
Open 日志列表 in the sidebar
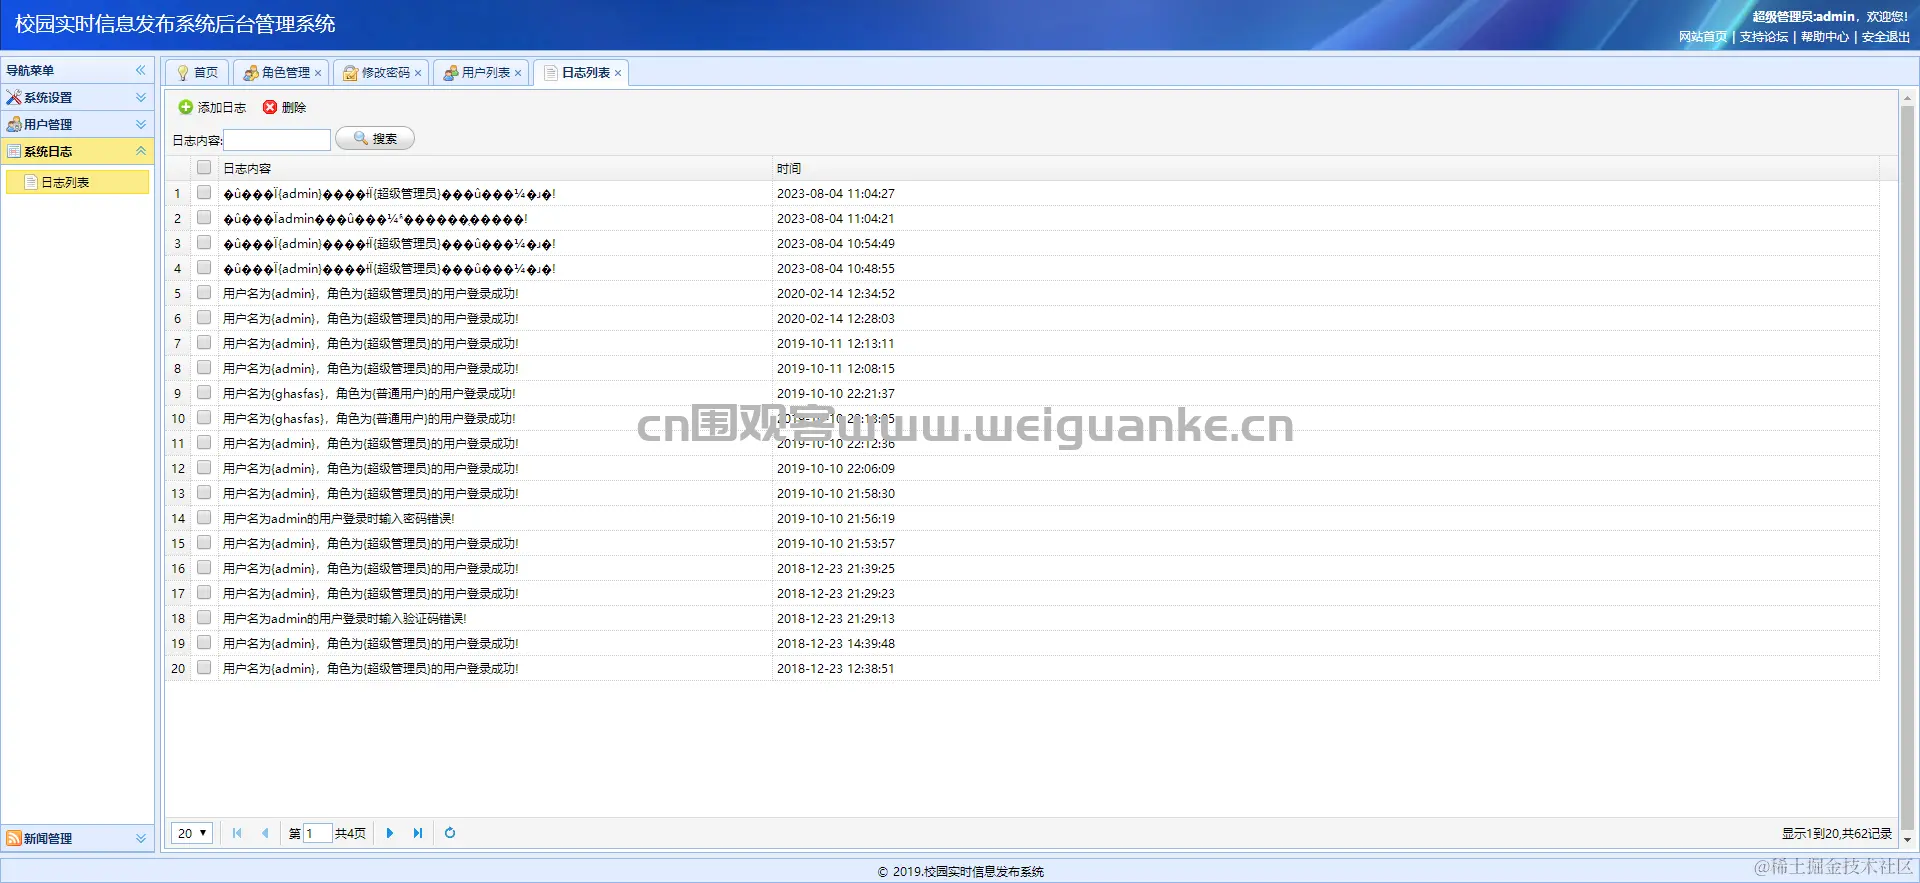(77, 182)
